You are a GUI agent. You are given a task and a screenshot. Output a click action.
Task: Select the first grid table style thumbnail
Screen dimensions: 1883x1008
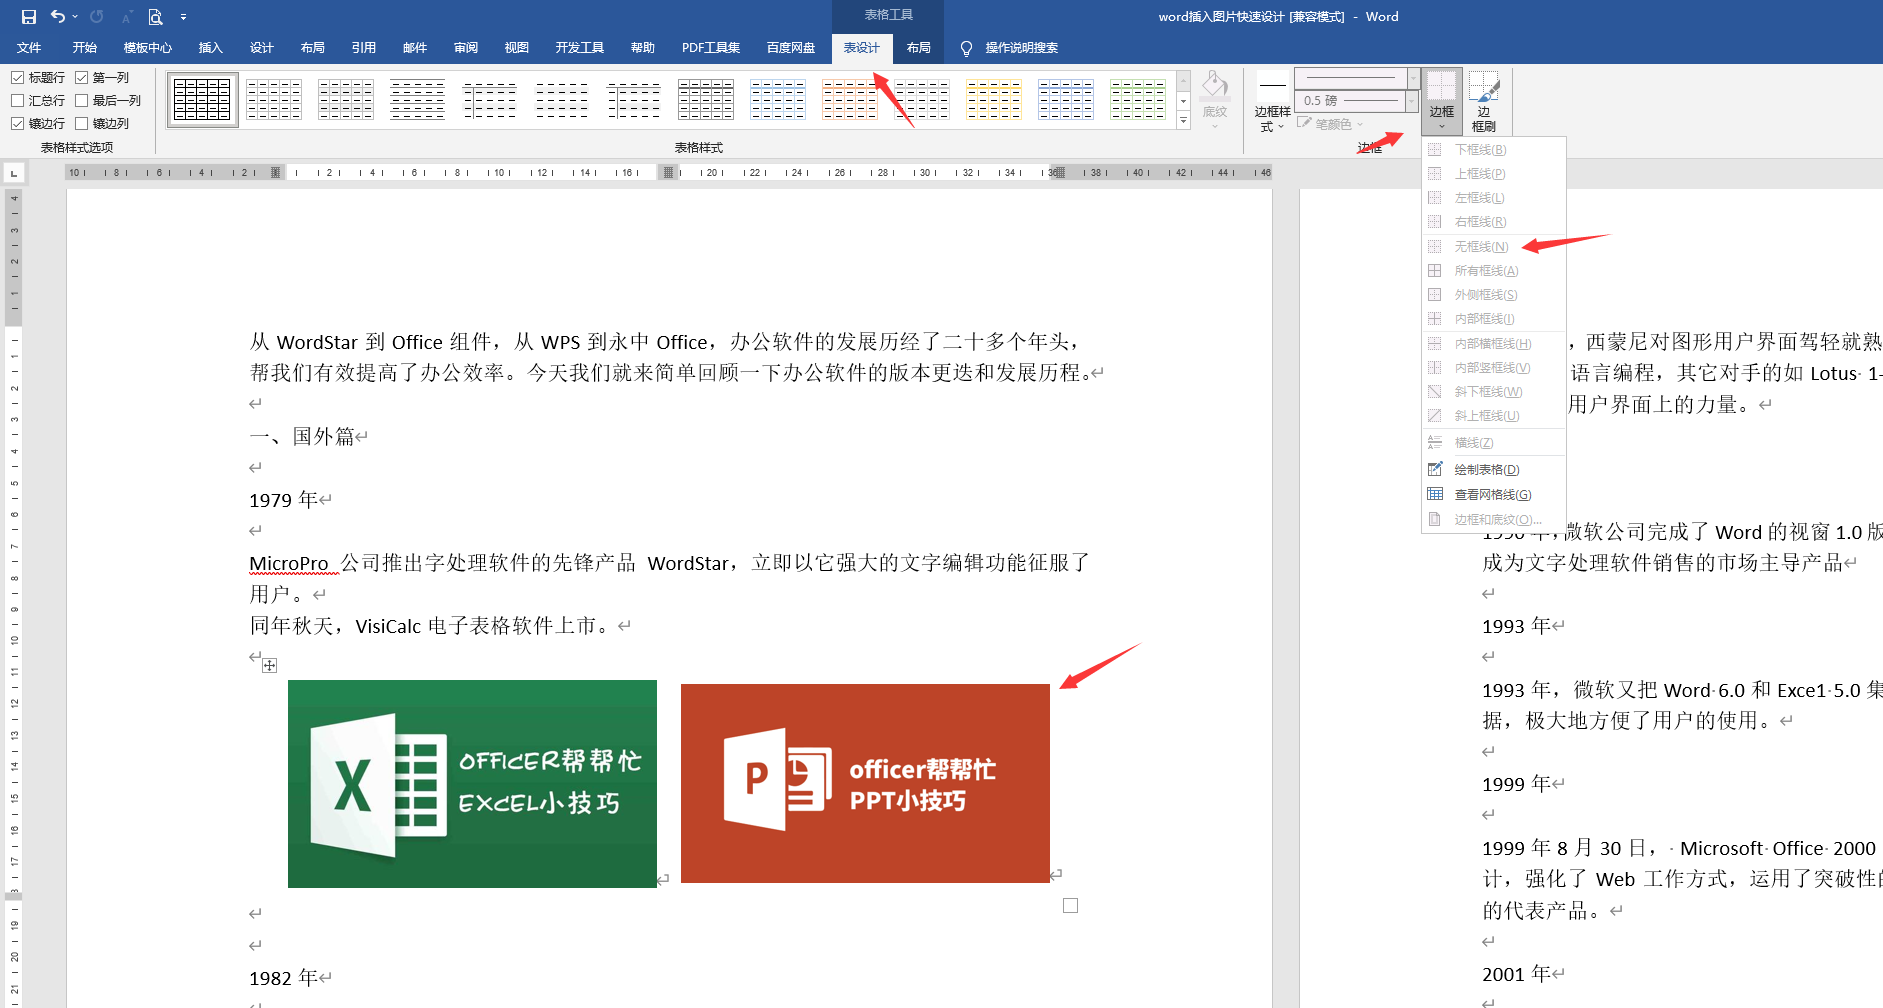(x=202, y=100)
